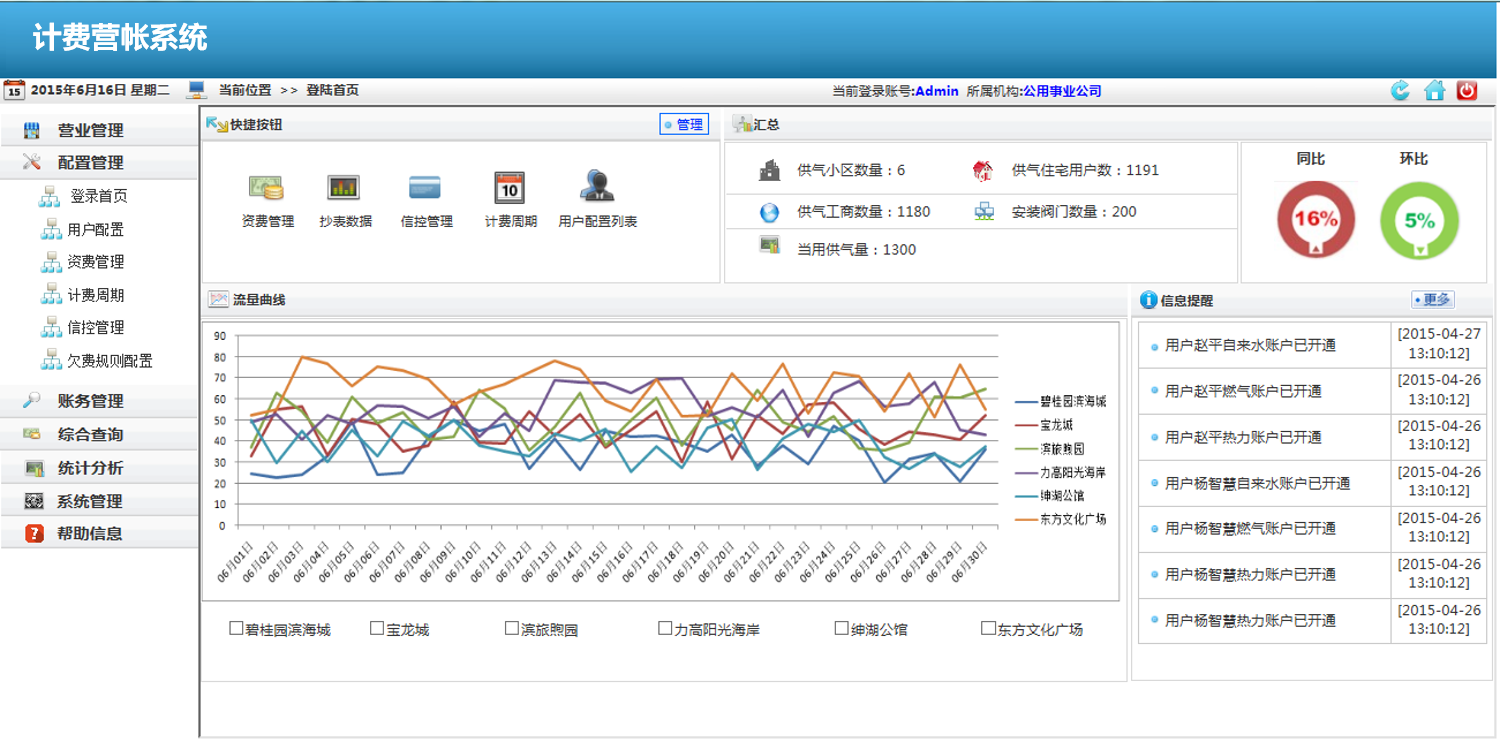Select 登录首页 in the sidebar tree
Image resolution: width=1500 pixels, height=742 pixels.
click(98, 196)
